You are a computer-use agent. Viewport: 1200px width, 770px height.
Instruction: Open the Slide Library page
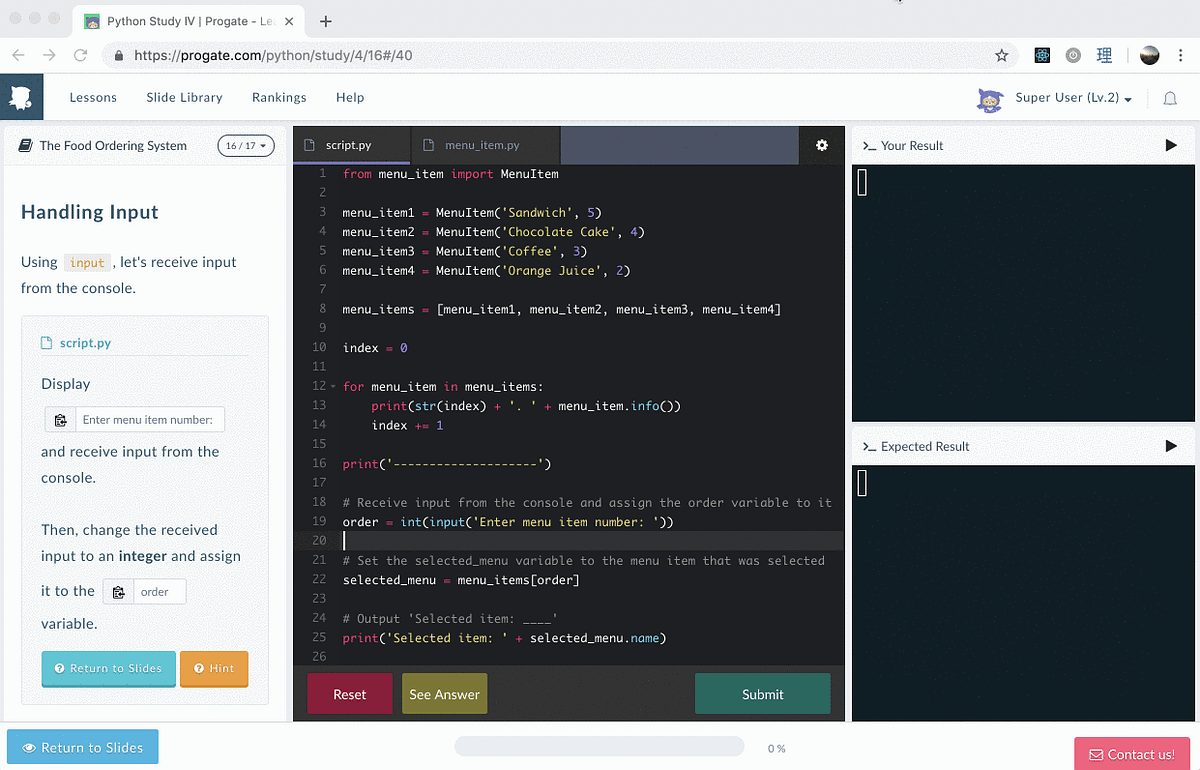(x=184, y=97)
